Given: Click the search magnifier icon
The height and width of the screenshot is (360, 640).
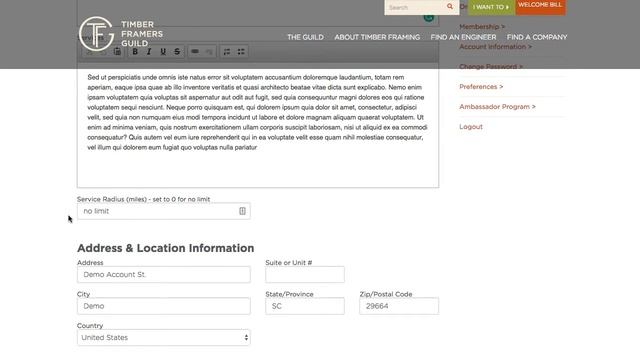Looking at the screenshot, I should coord(450,7).
